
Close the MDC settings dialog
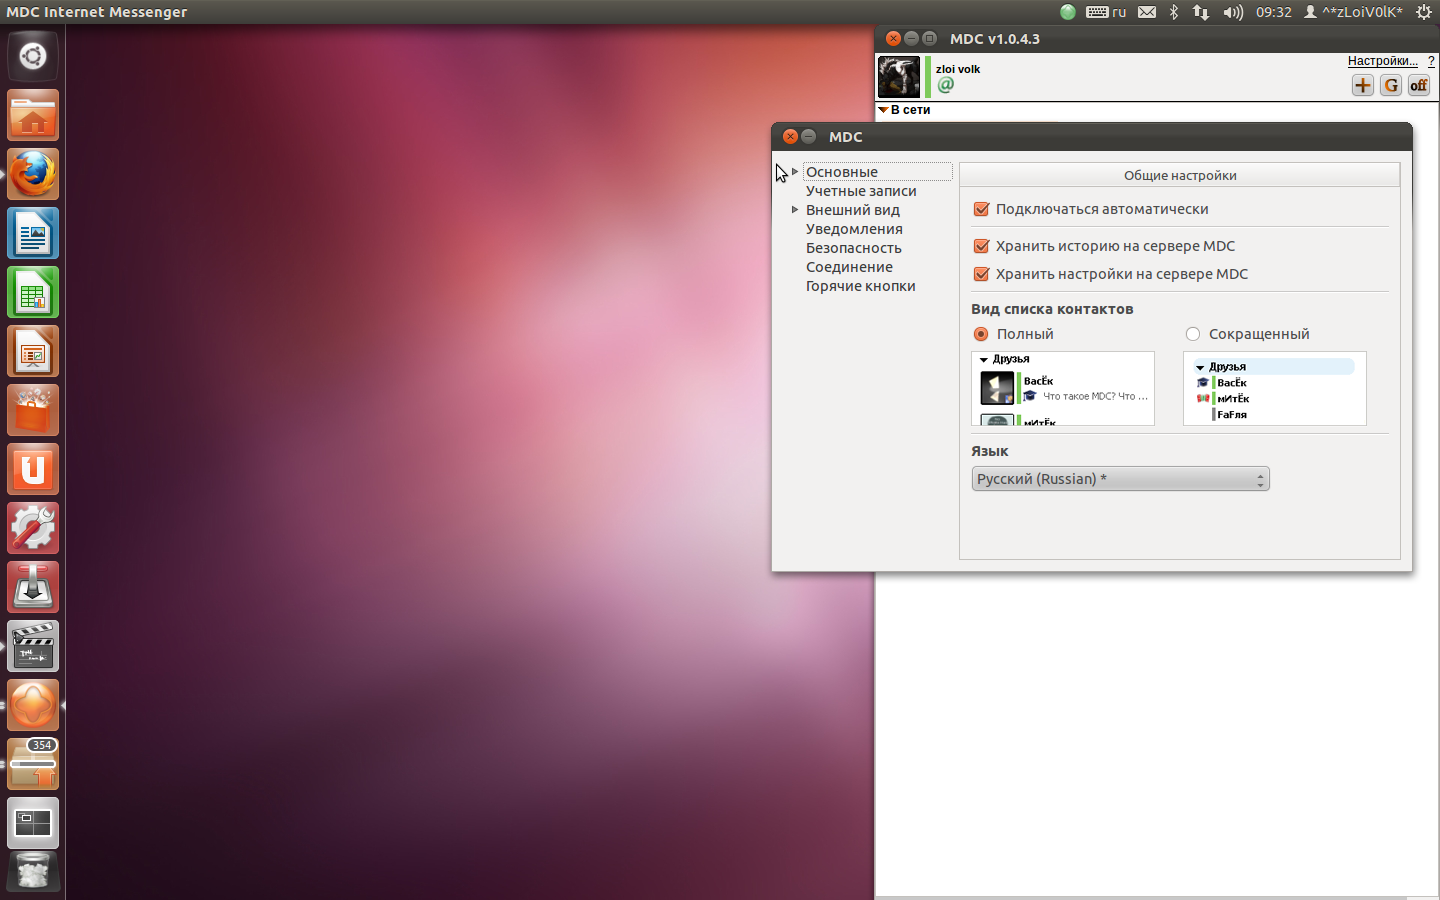click(790, 137)
